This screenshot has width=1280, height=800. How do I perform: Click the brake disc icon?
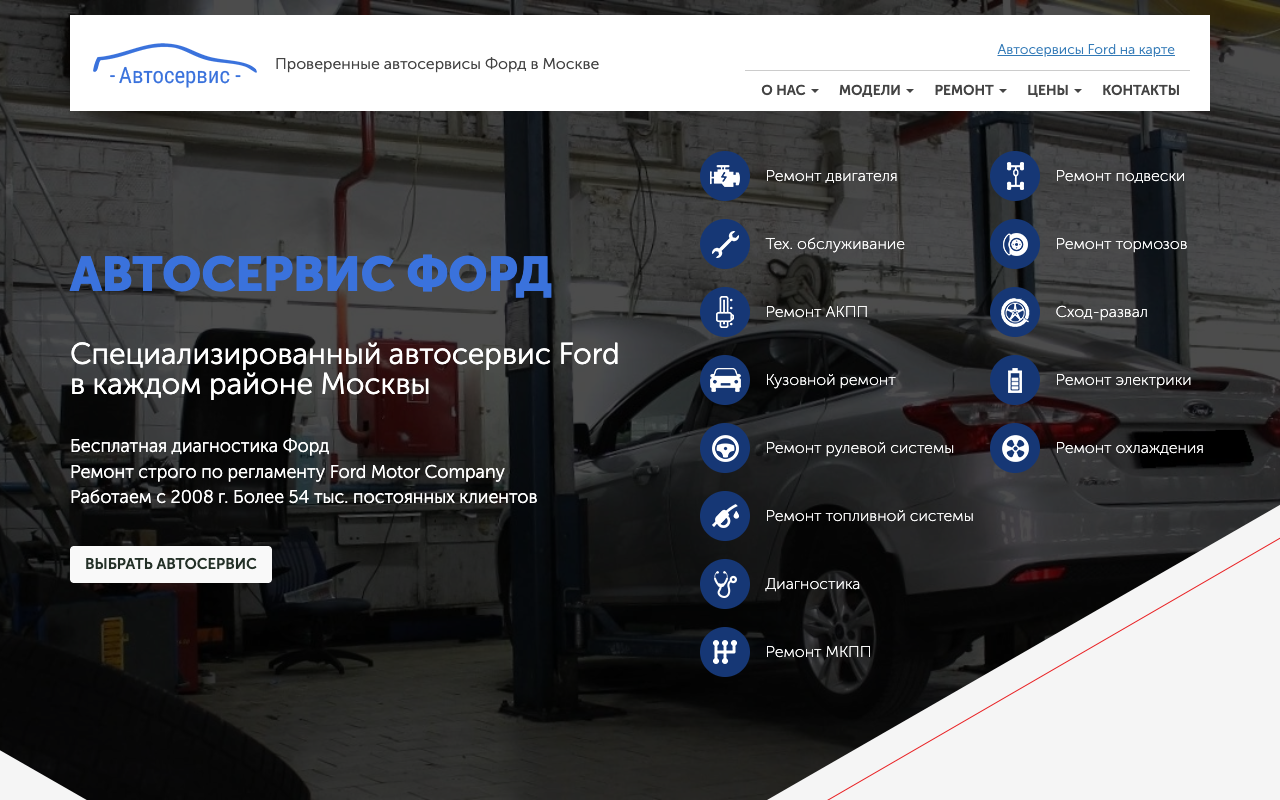pos(1015,244)
